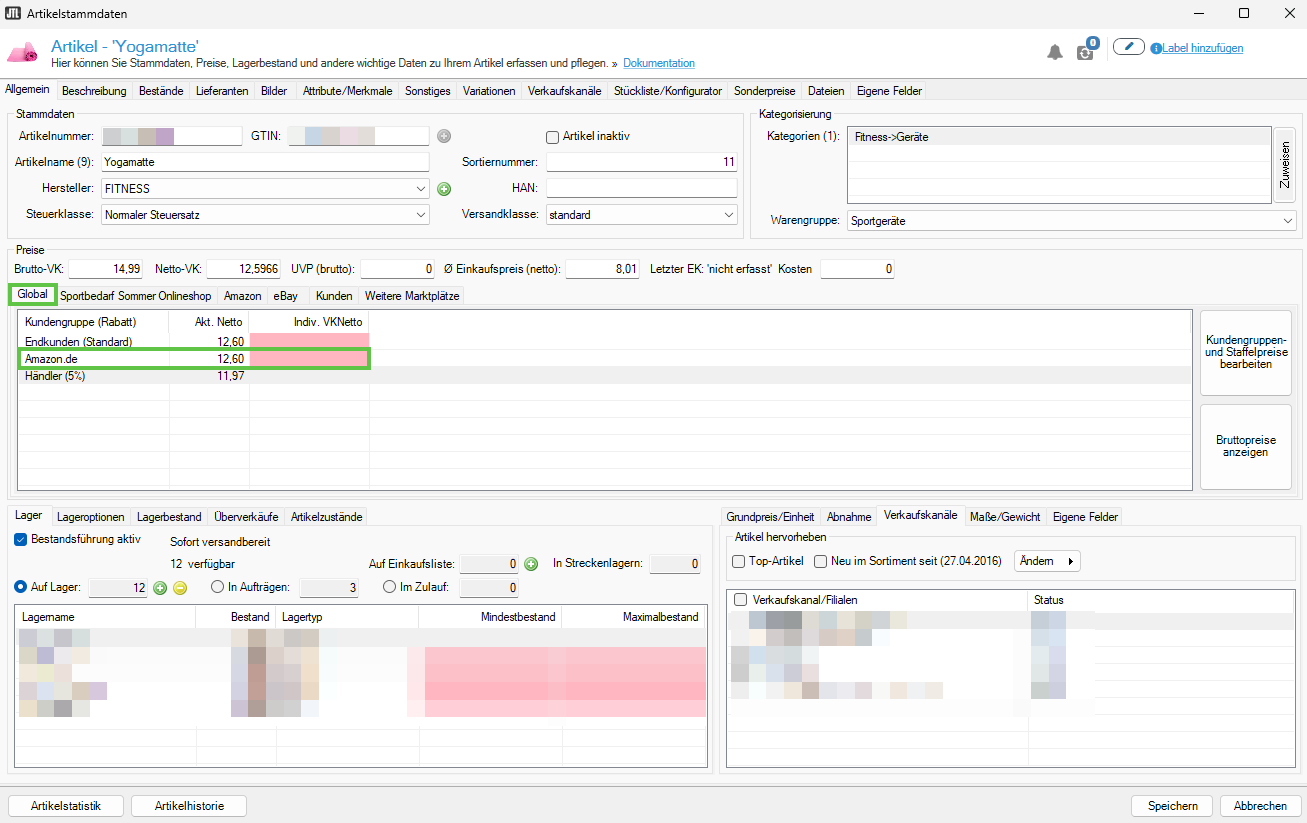Click the sync icon with badge
The width and height of the screenshot is (1307, 823).
pyautogui.click(x=1086, y=50)
